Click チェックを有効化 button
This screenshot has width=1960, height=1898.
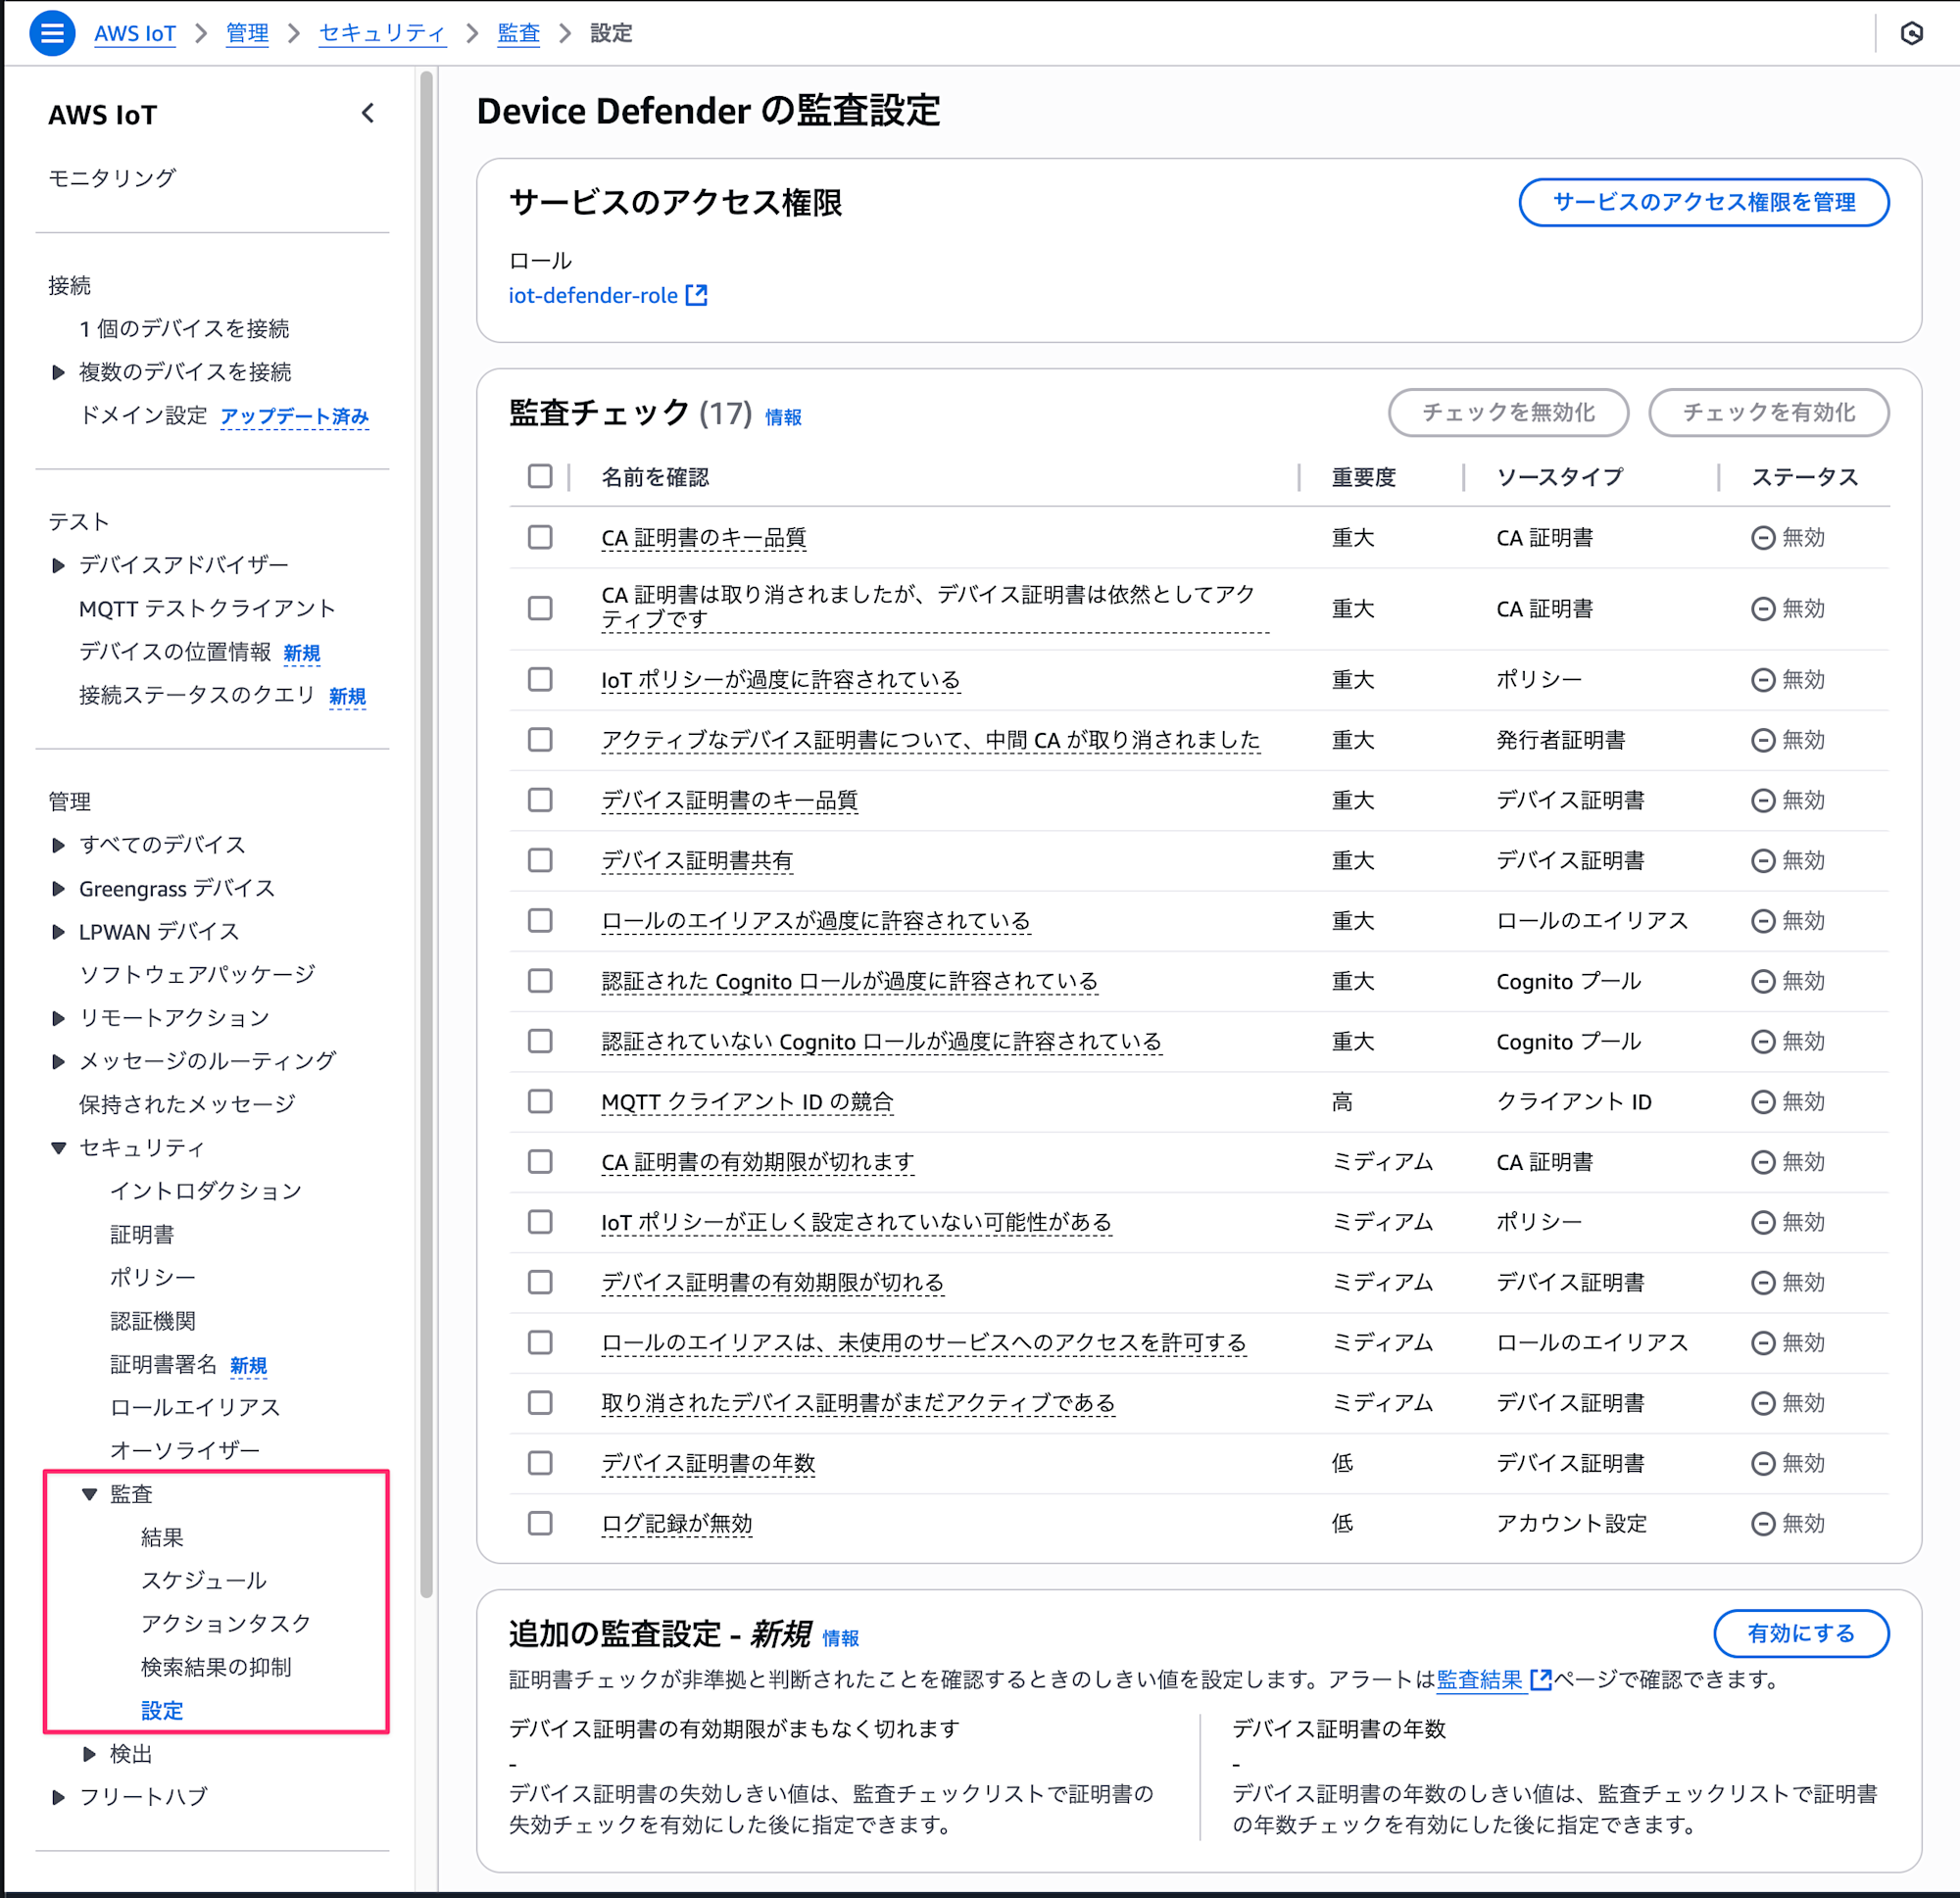coord(1768,412)
